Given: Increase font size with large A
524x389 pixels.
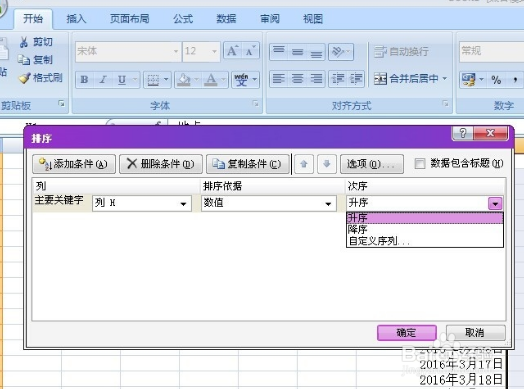Looking at the screenshot, I should (x=233, y=51).
